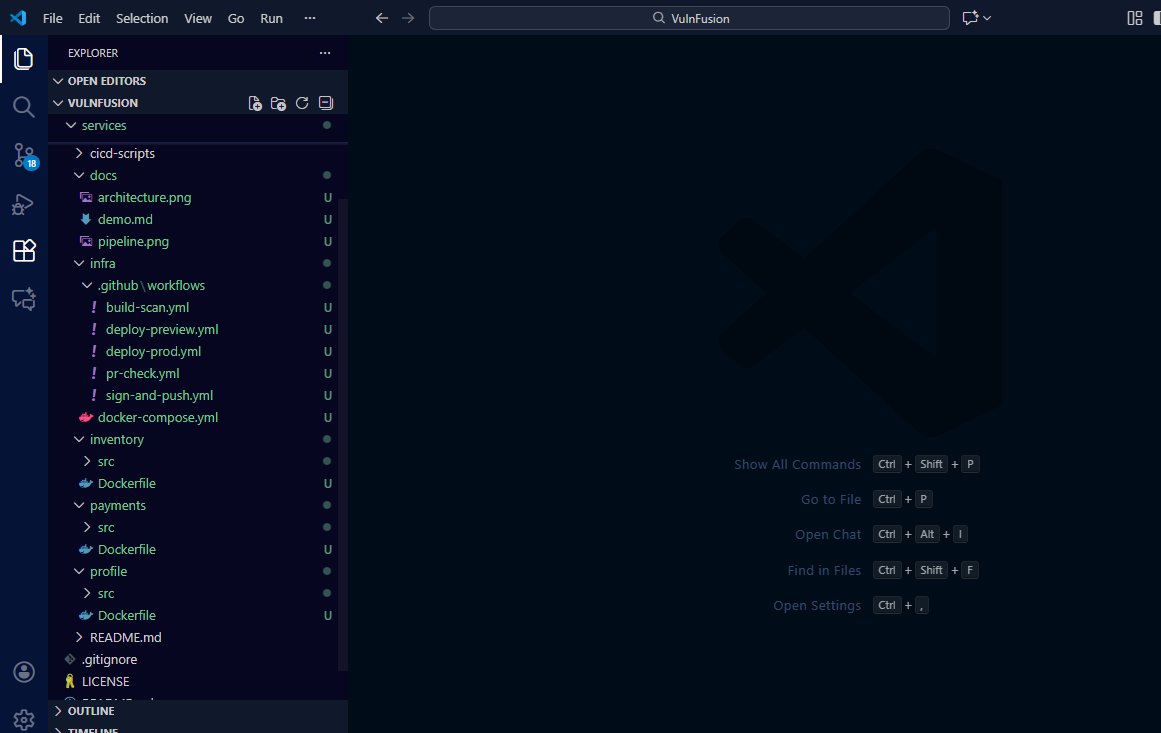This screenshot has width=1161, height=733.
Task: Open build-scan.yml workflow file
Action: [x=198, y=307]
